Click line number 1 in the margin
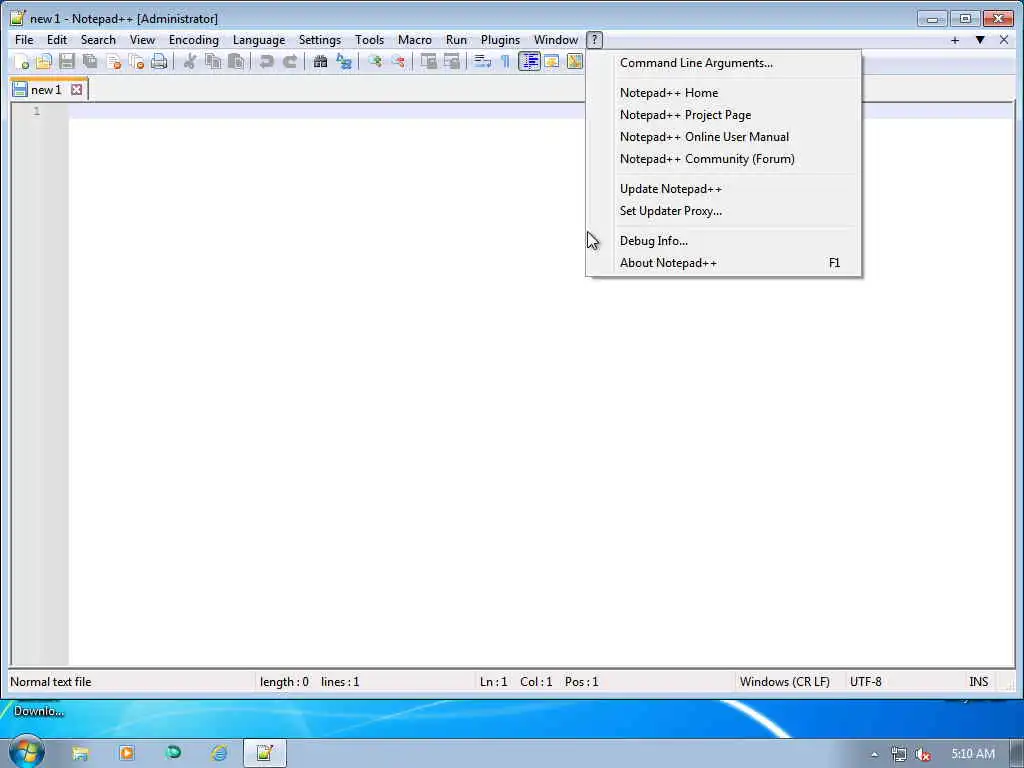1024x768 pixels. (37, 111)
